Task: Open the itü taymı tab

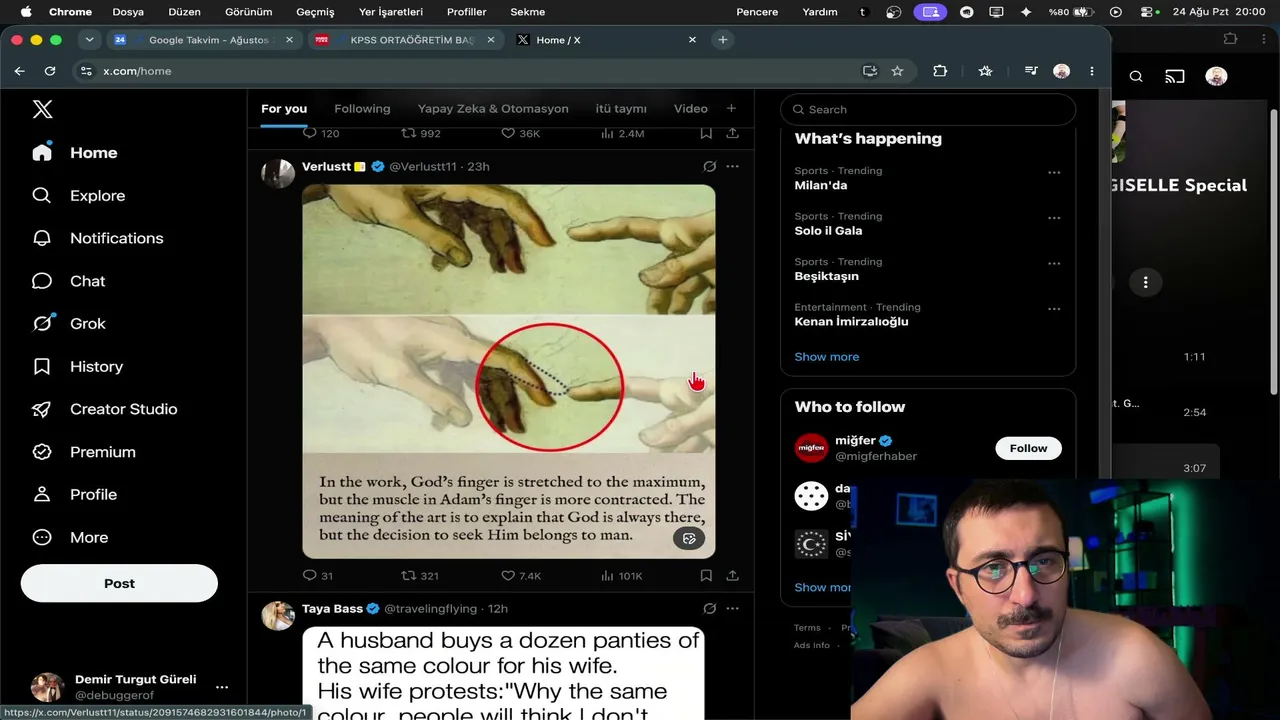Action: [621, 109]
